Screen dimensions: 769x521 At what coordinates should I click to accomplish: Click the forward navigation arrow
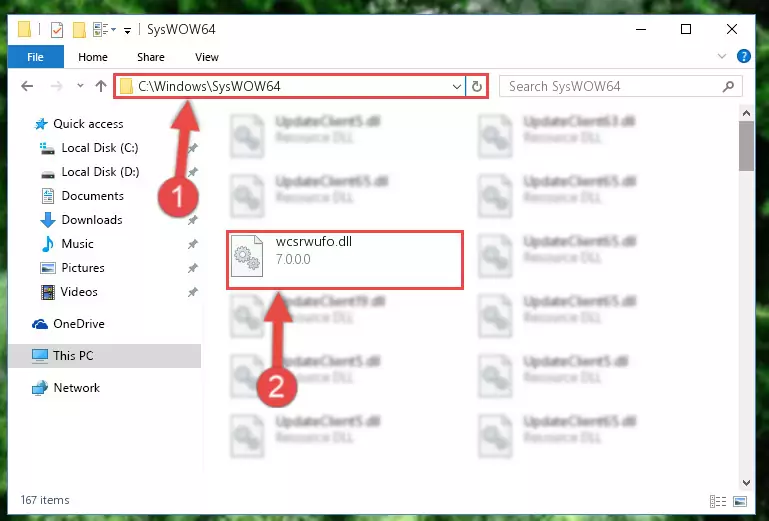[x=56, y=86]
